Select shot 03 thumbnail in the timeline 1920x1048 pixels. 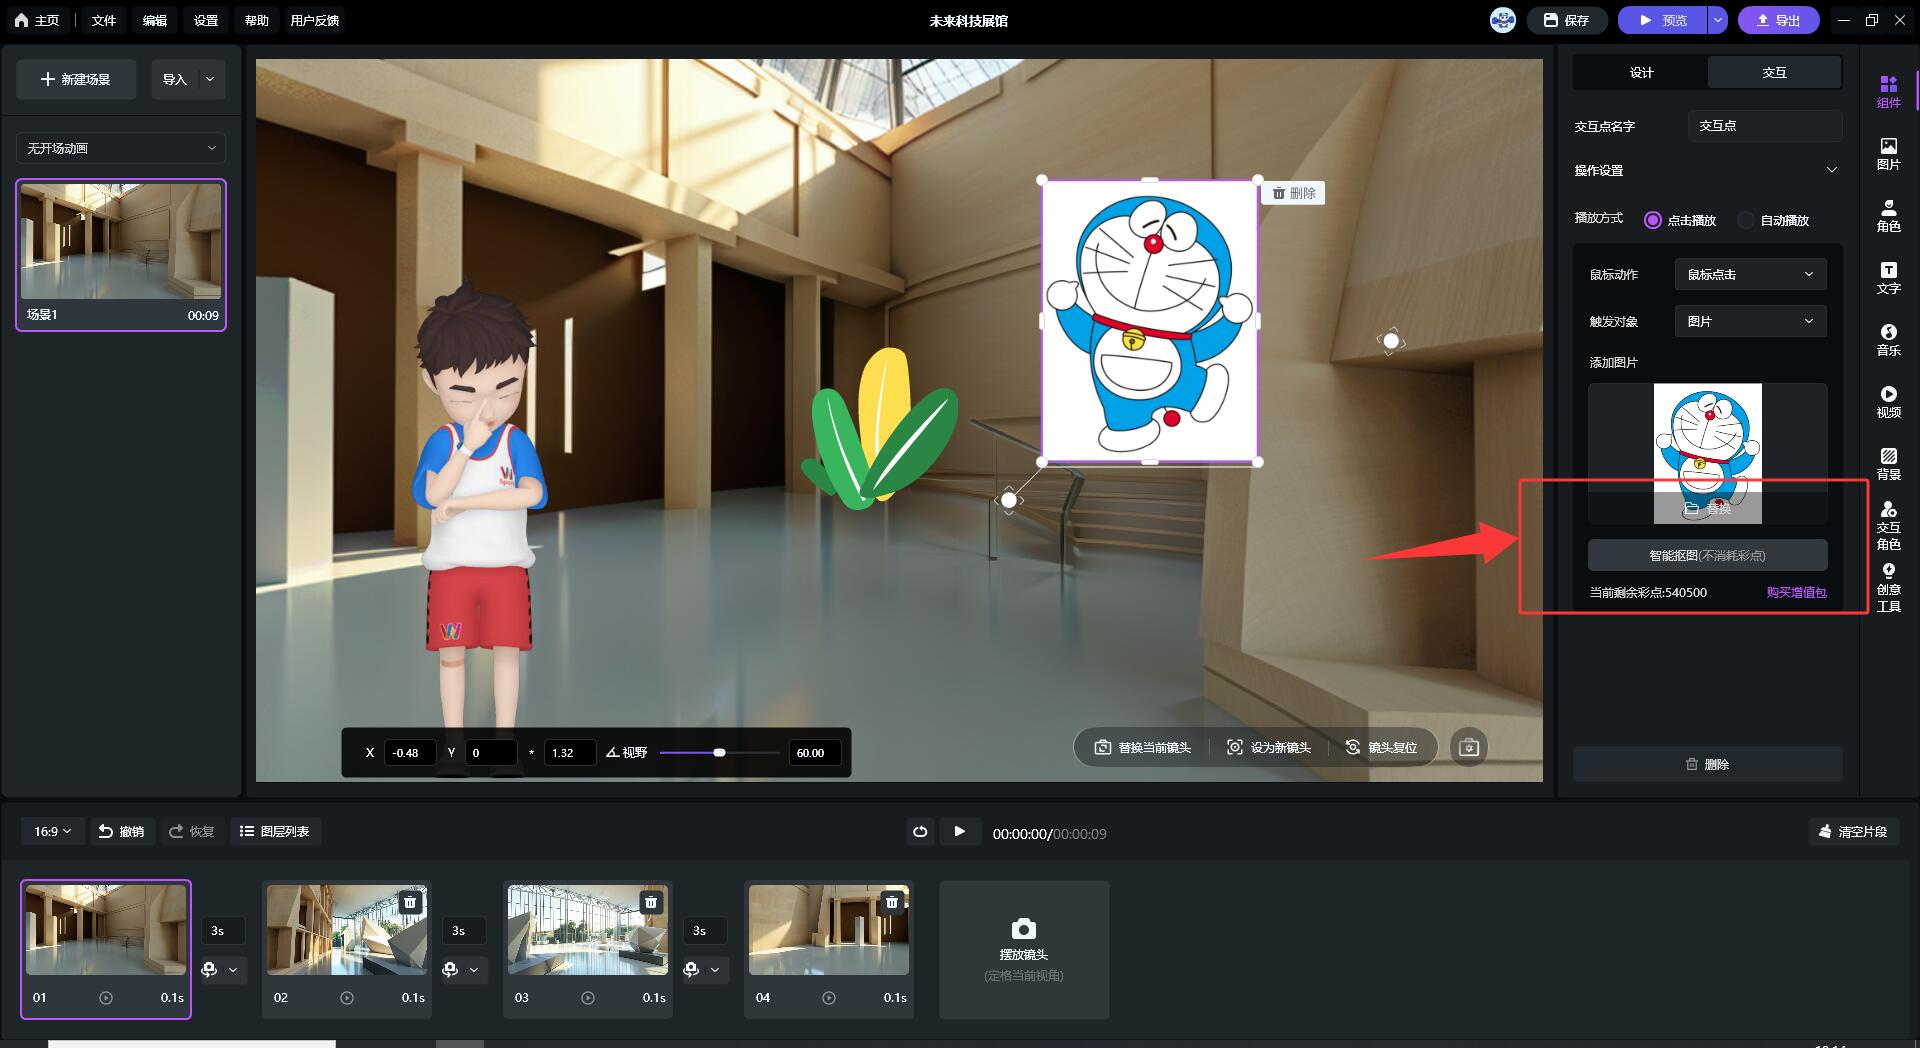pyautogui.click(x=587, y=930)
